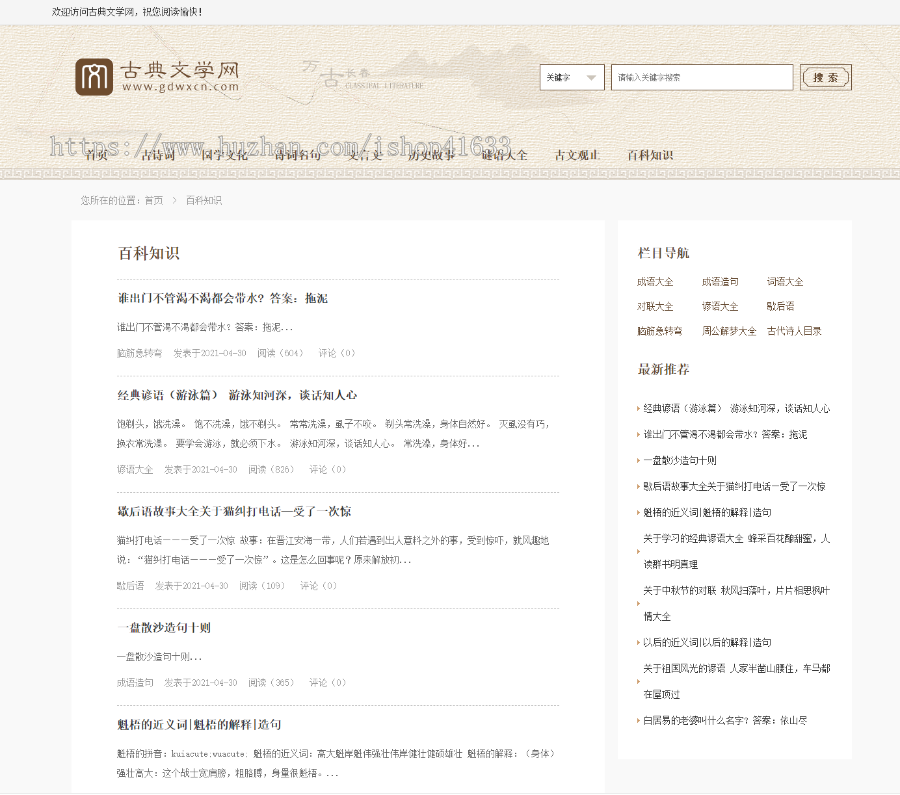Image resolution: width=900 pixels, height=795 pixels.
Task: Open the 魁梧的近义词 article title in main list
Action: pyautogui.click(x=199, y=724)
